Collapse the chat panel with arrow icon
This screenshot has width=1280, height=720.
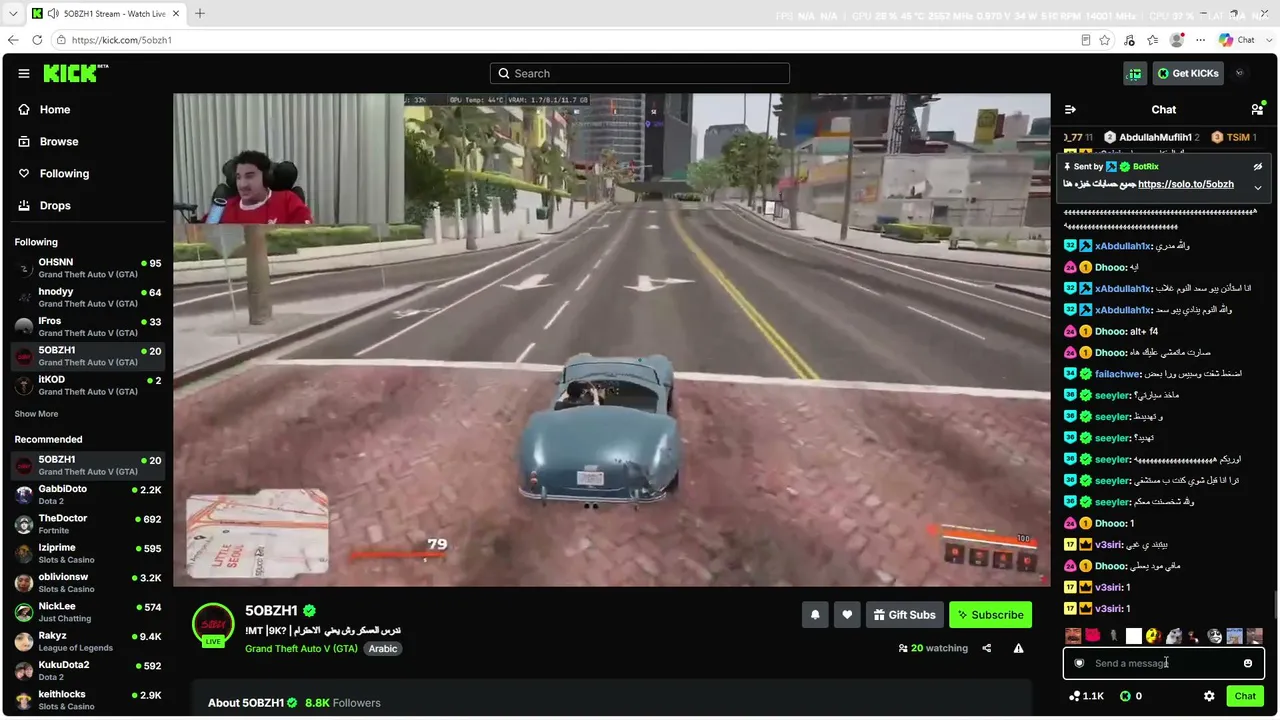[x=1070, y=109]
